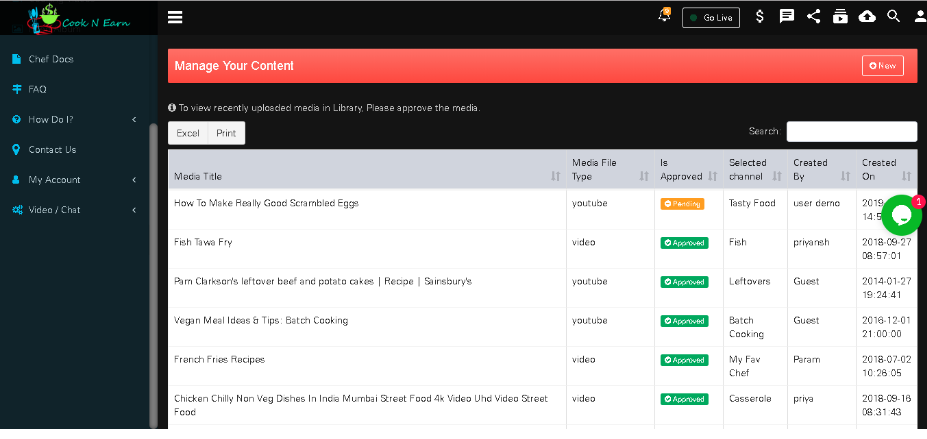Click the share icon in header

[x=813, y=17]
